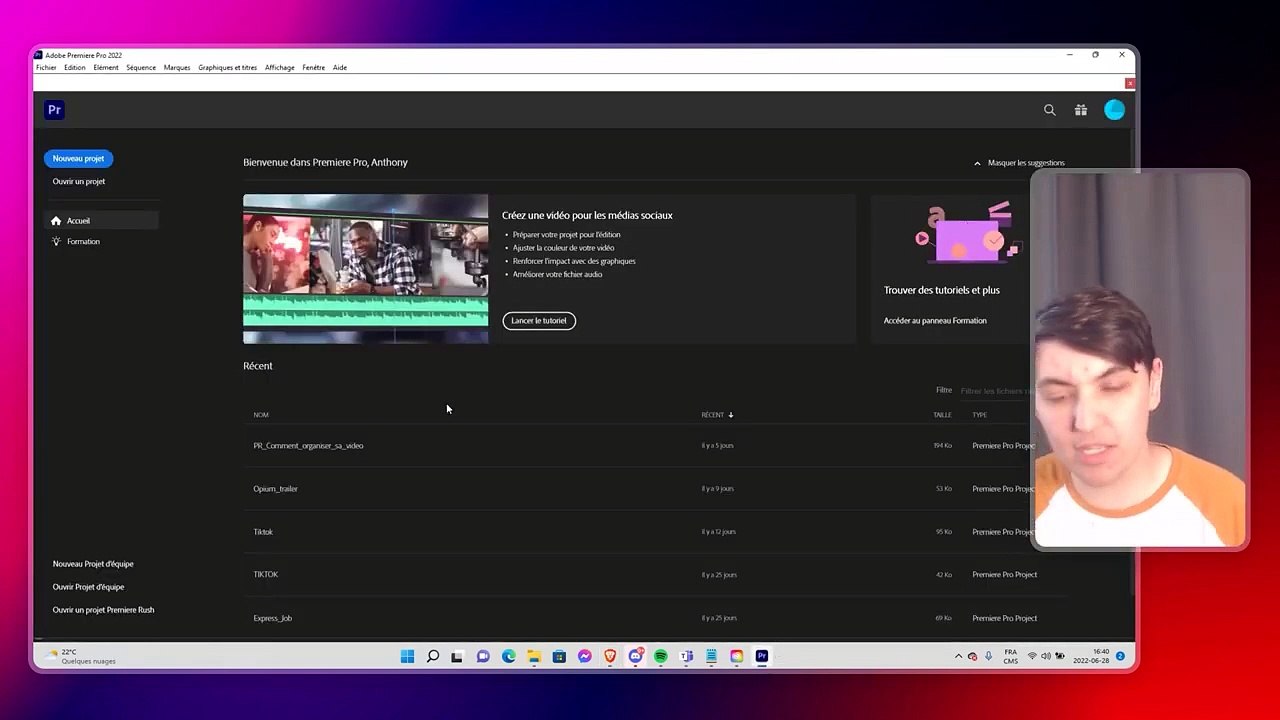Click the microphone tray icon
The height and width of the screenshot is (720, 1280).
[x=988, y=656]
